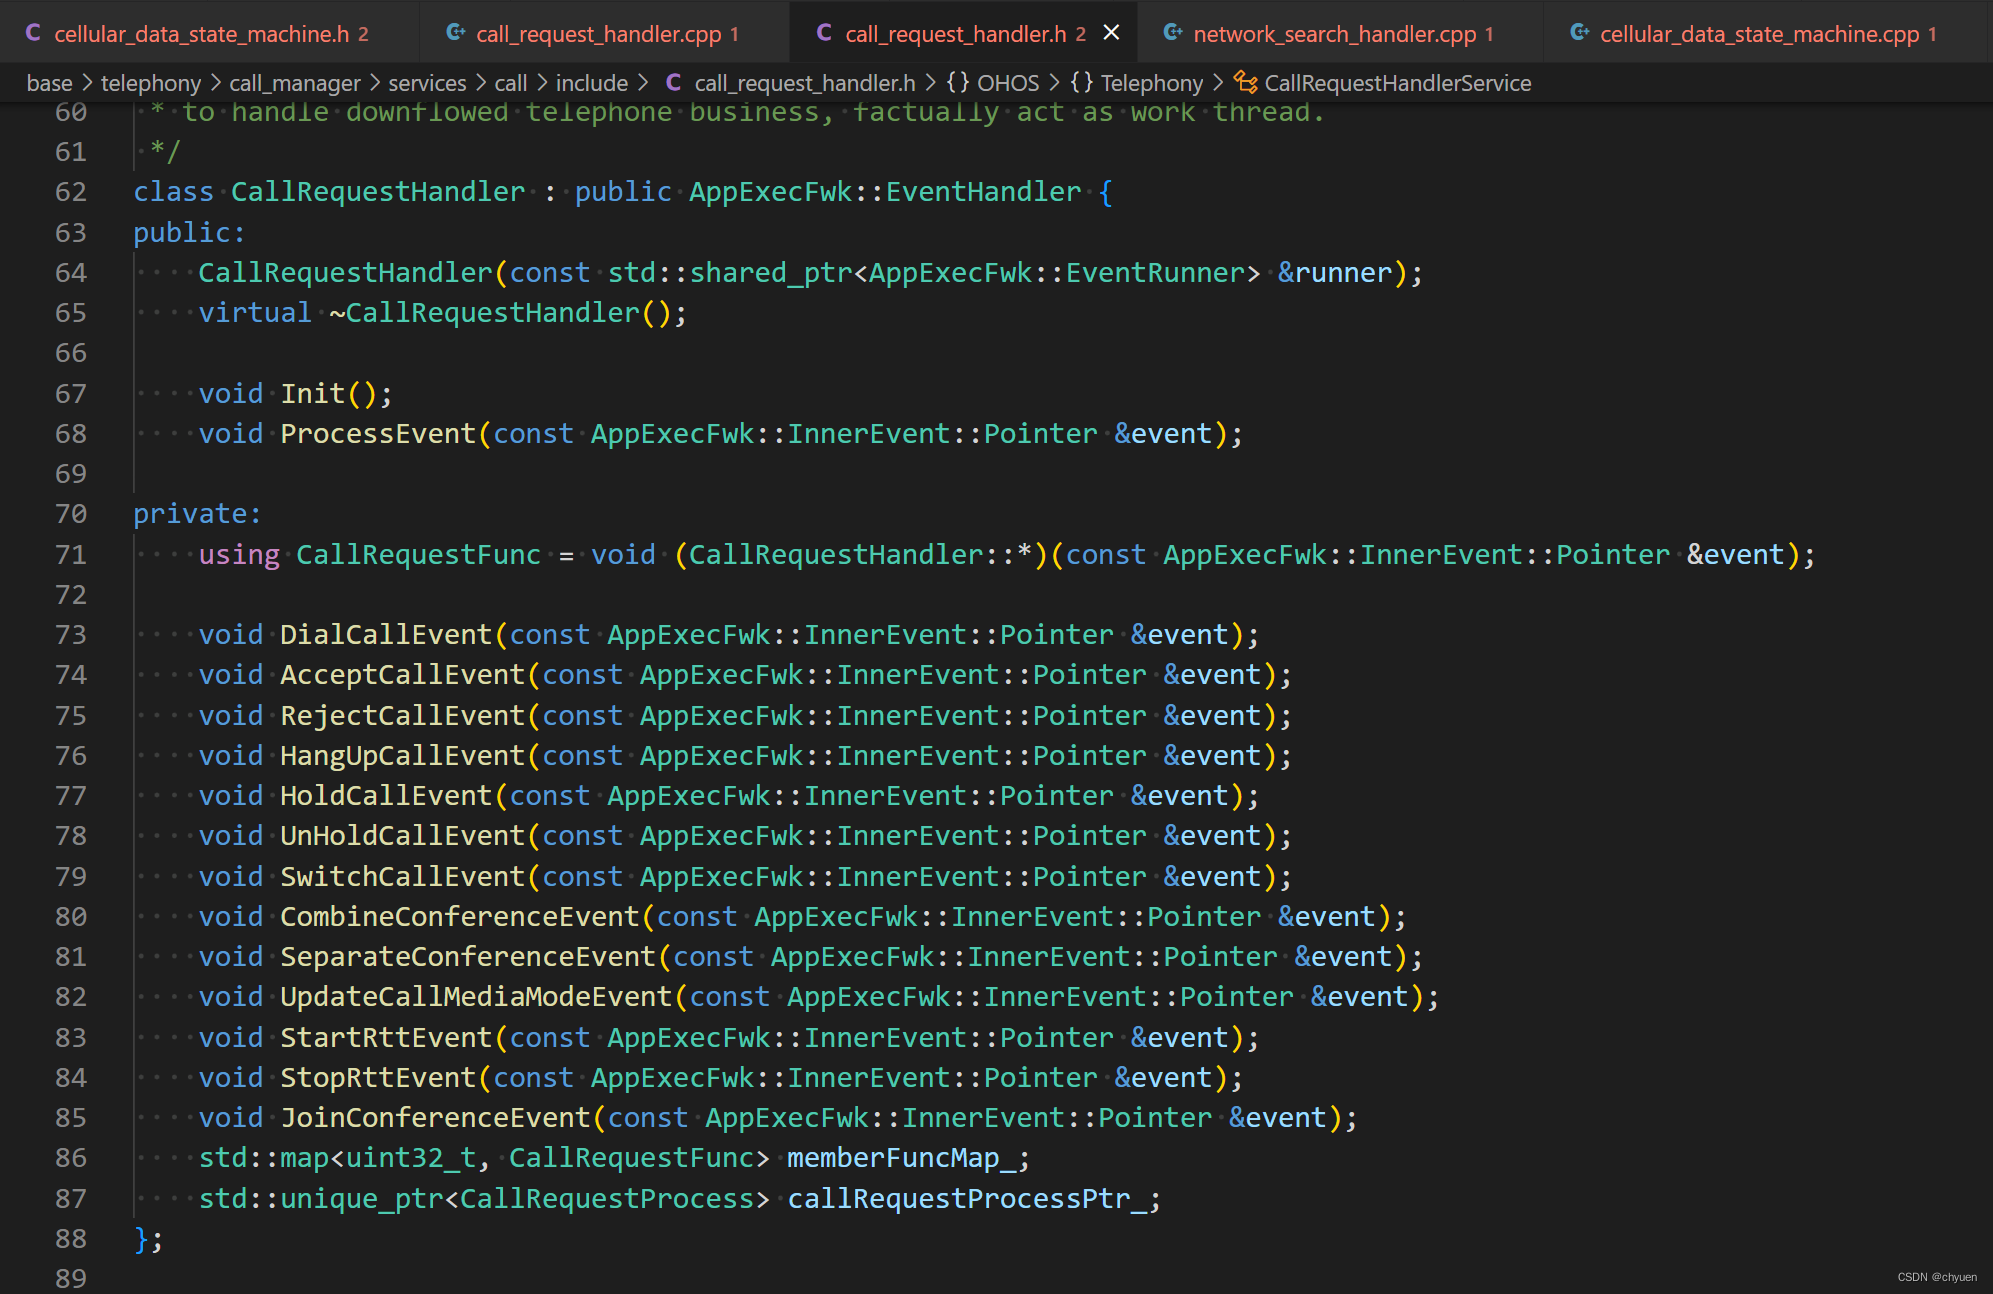Click C file icon on call_request_handler.h tab

[824, 33]
